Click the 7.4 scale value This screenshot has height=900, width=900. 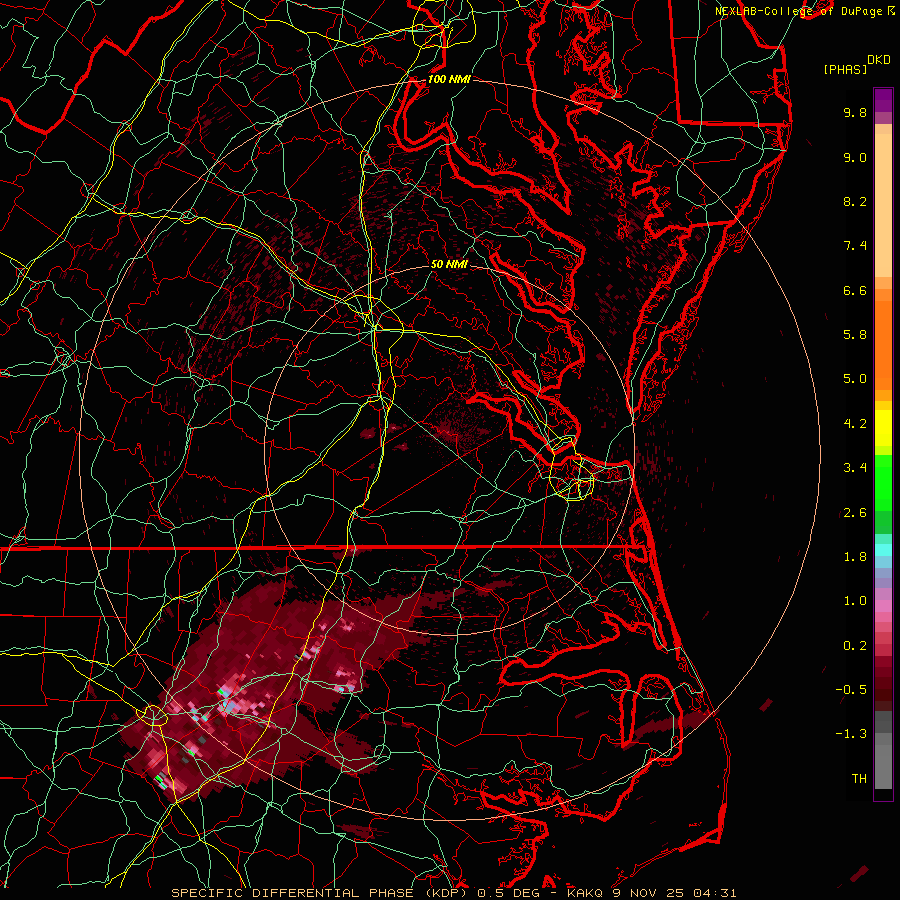pos(855,246)
